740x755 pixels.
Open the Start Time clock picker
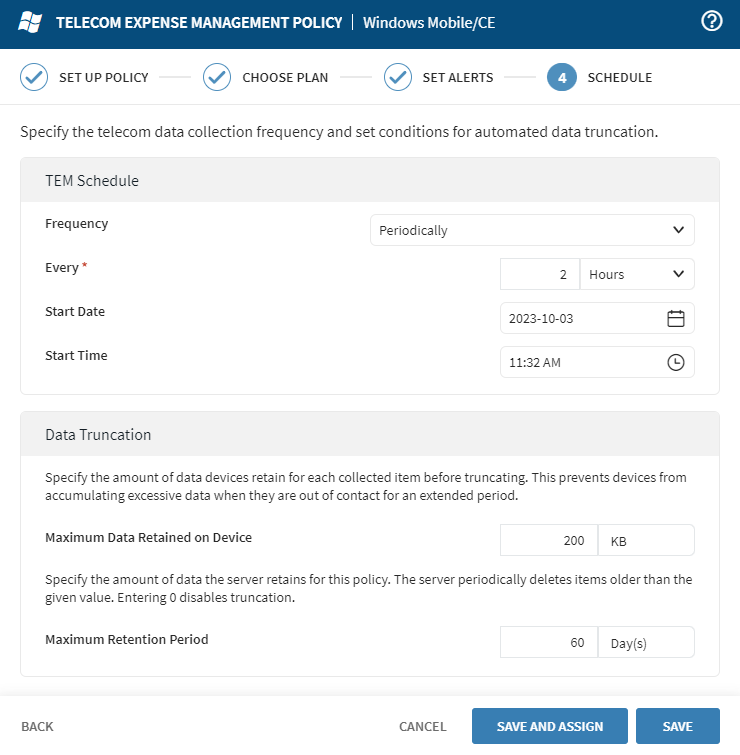click(x=675, y=363)
